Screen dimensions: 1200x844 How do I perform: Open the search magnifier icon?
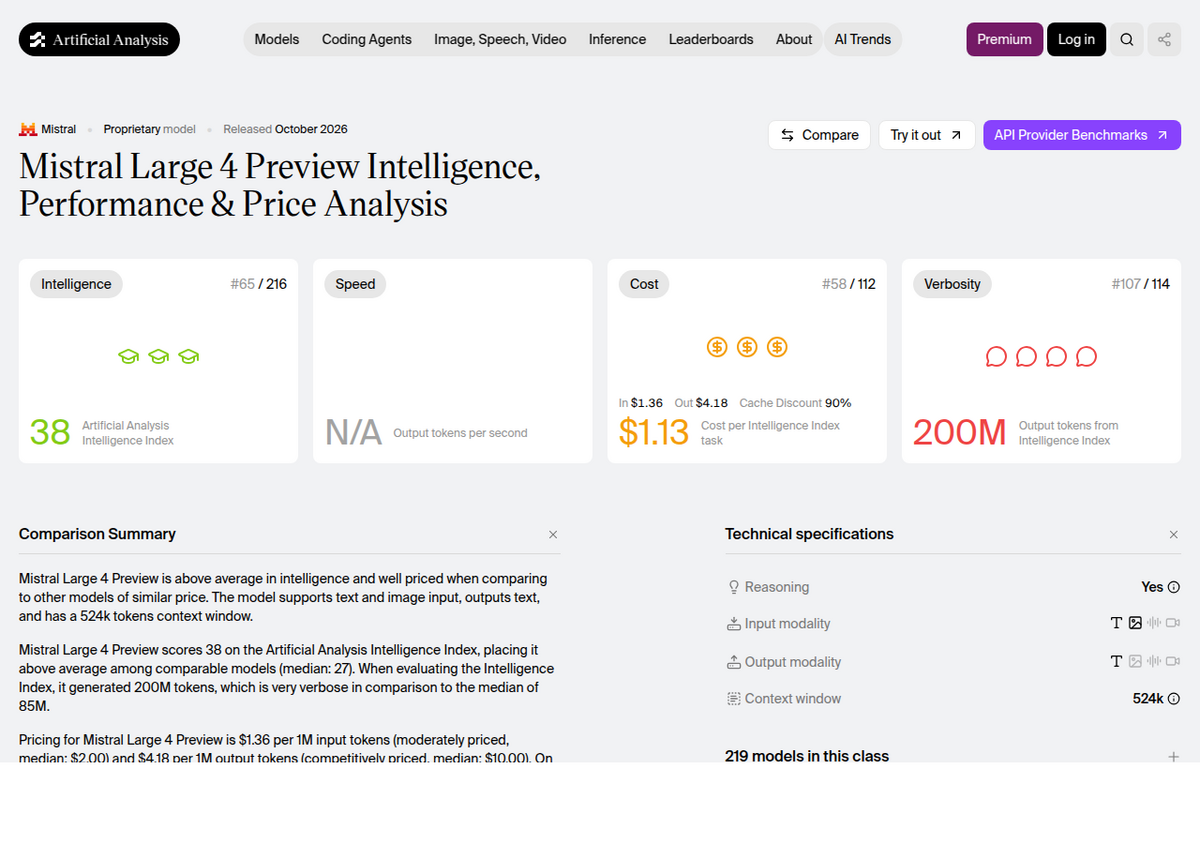tap(1127, 40)
